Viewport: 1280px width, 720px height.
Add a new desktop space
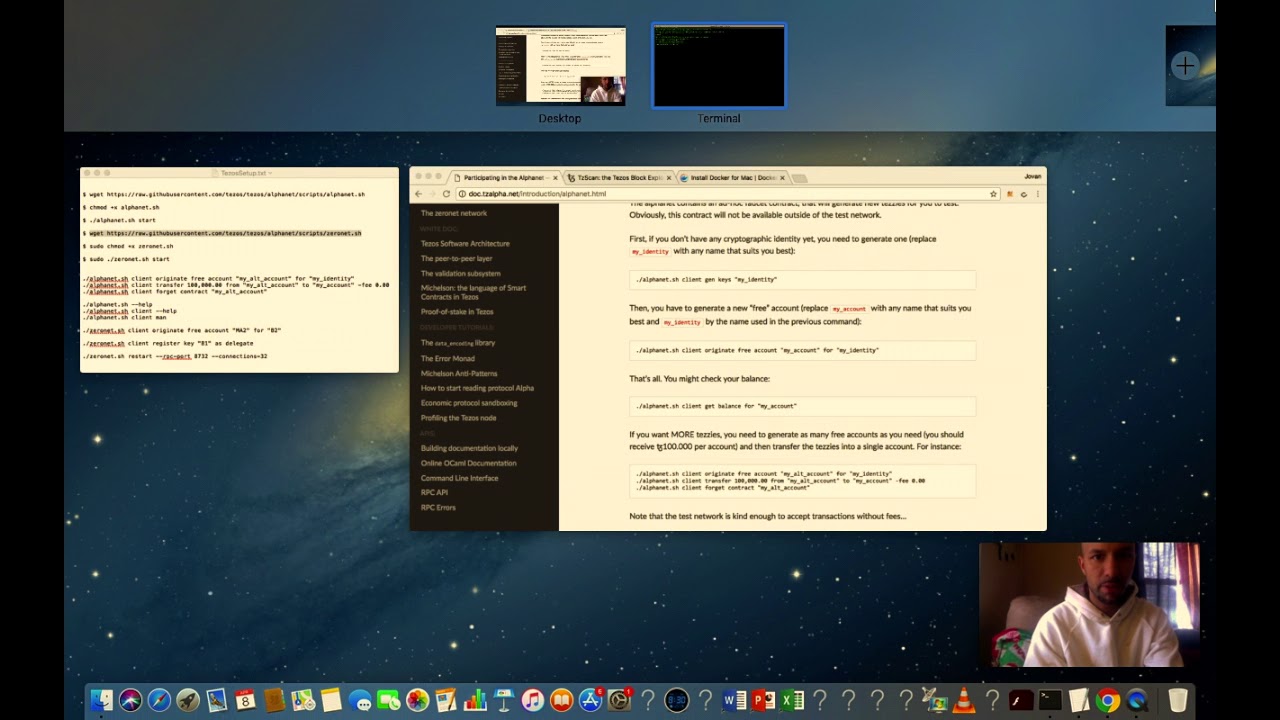1185,66
